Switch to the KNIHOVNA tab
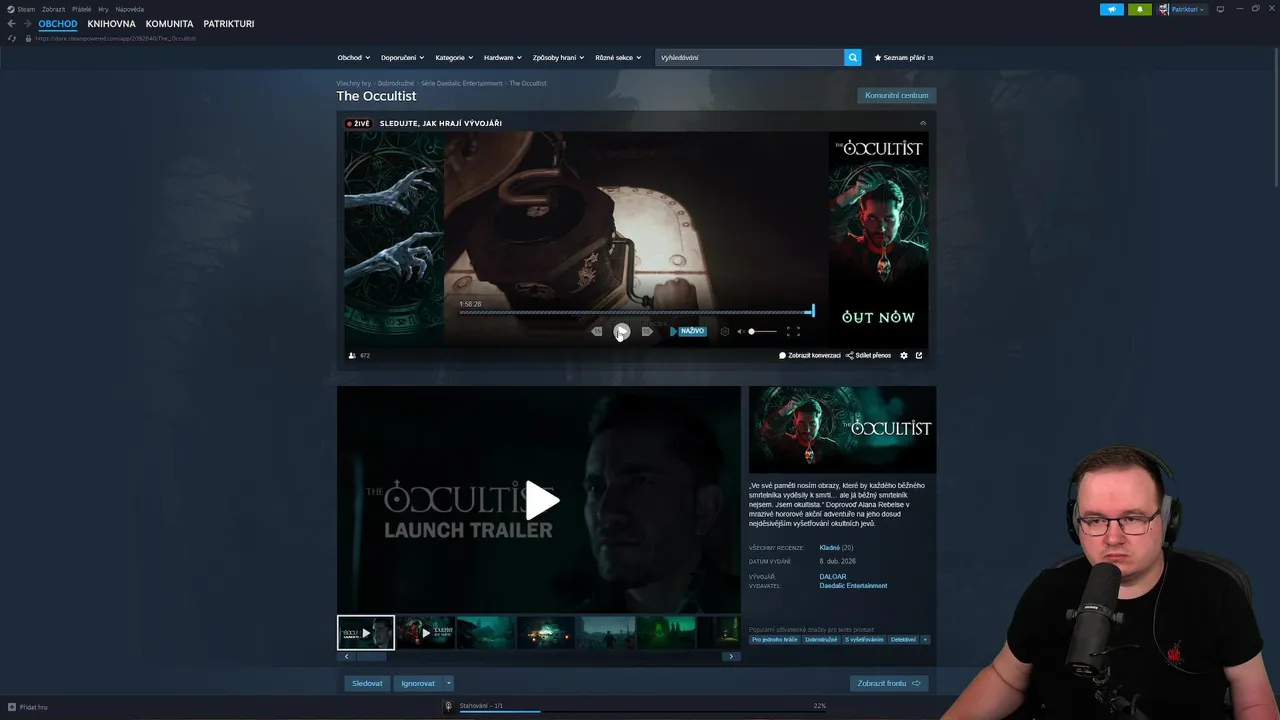 click(x=111, y=24)
